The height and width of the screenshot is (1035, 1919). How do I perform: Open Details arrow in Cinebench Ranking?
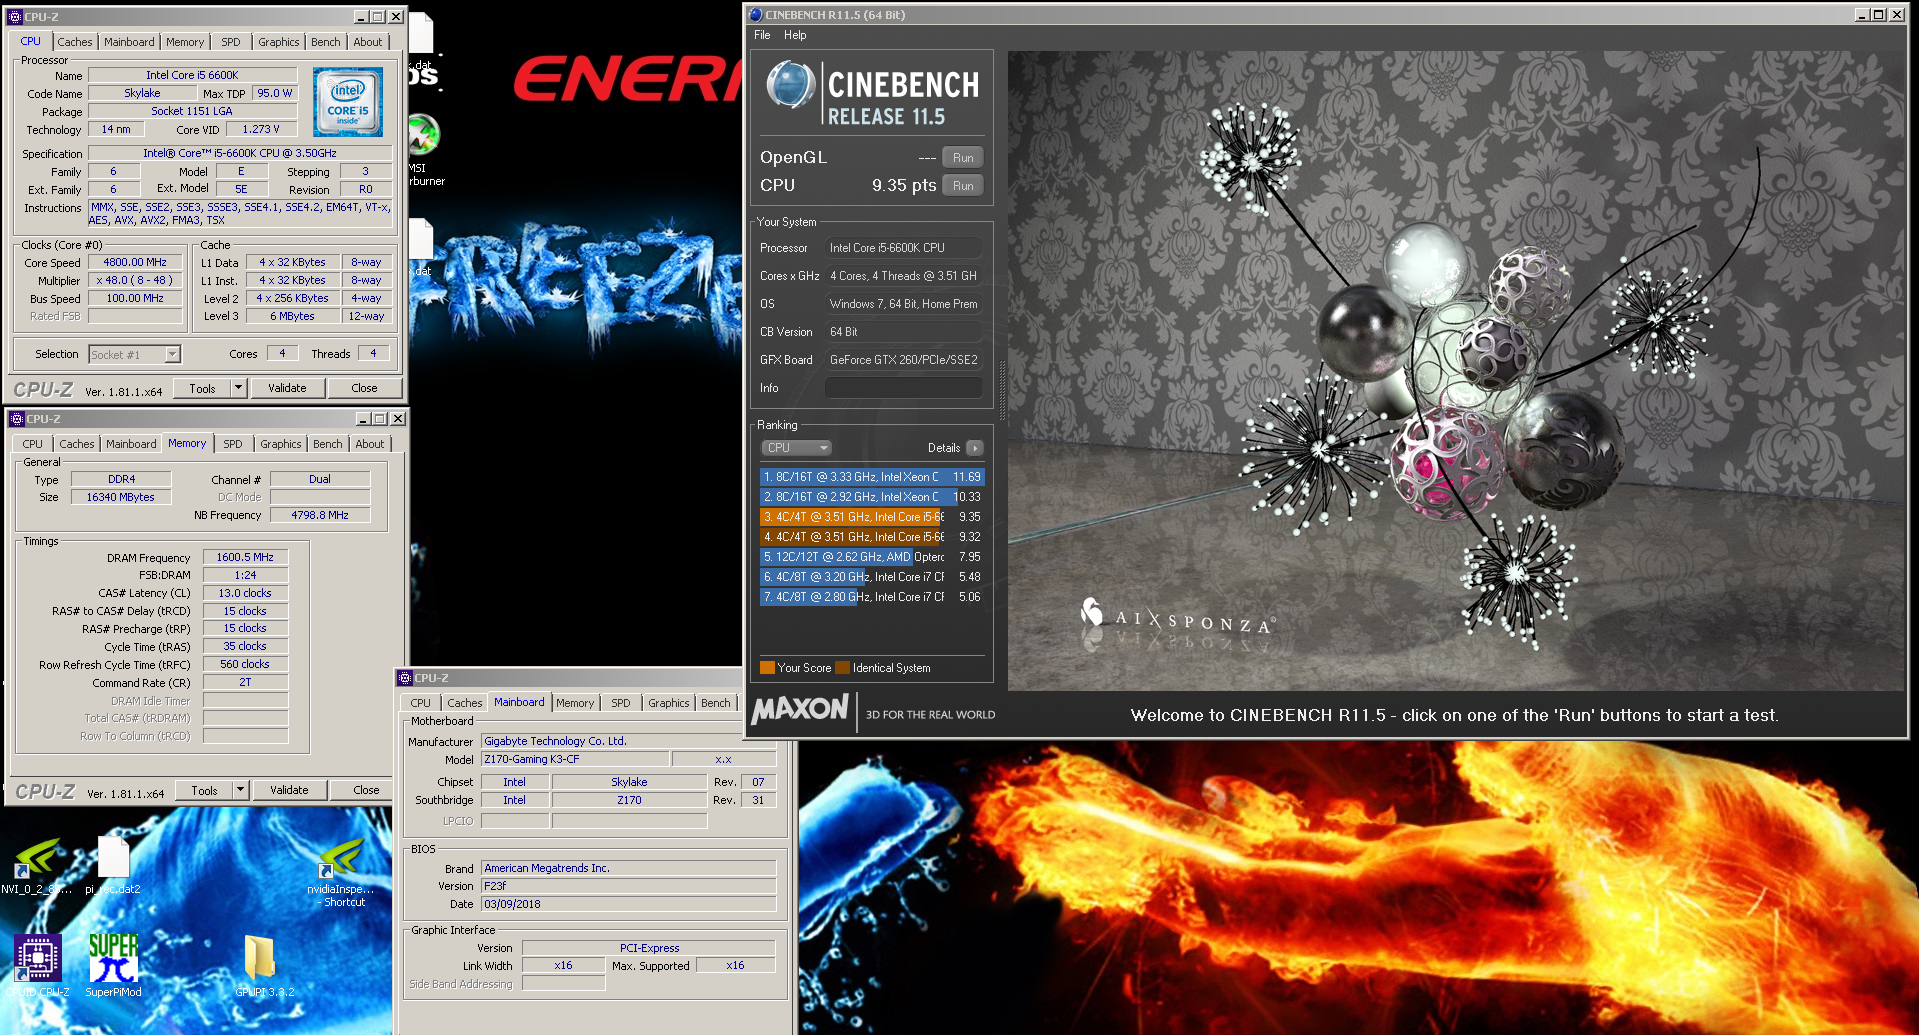[975, 448]
